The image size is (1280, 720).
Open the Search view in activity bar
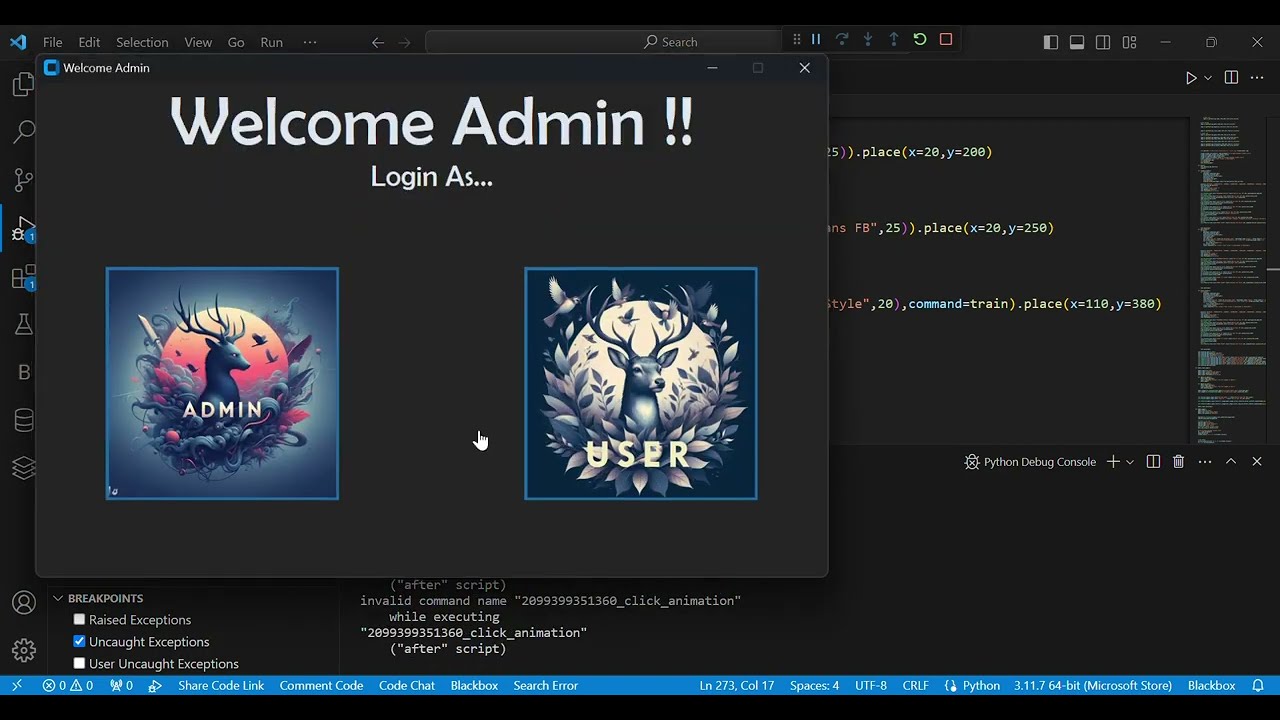(23, 132)
